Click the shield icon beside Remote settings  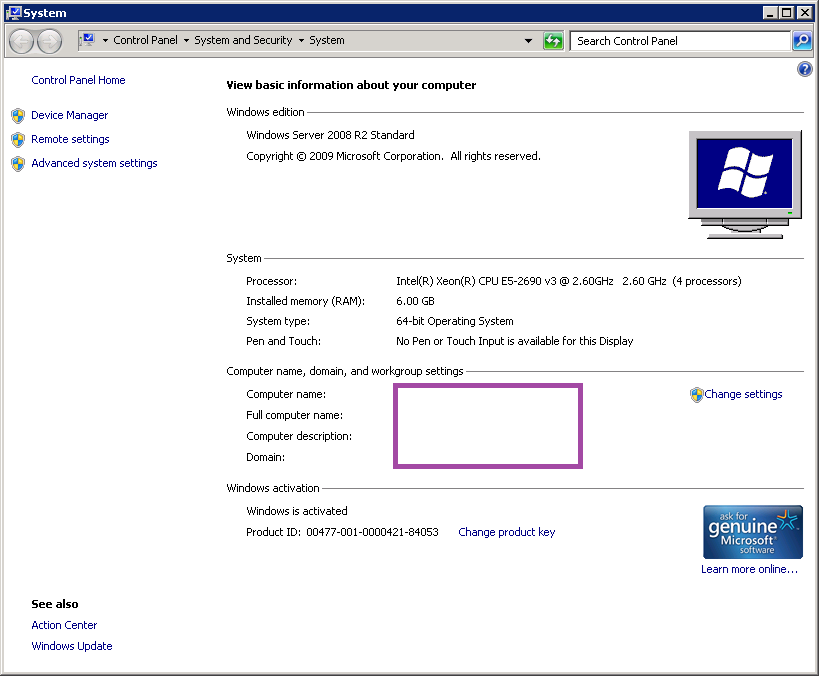pos(18,139)
